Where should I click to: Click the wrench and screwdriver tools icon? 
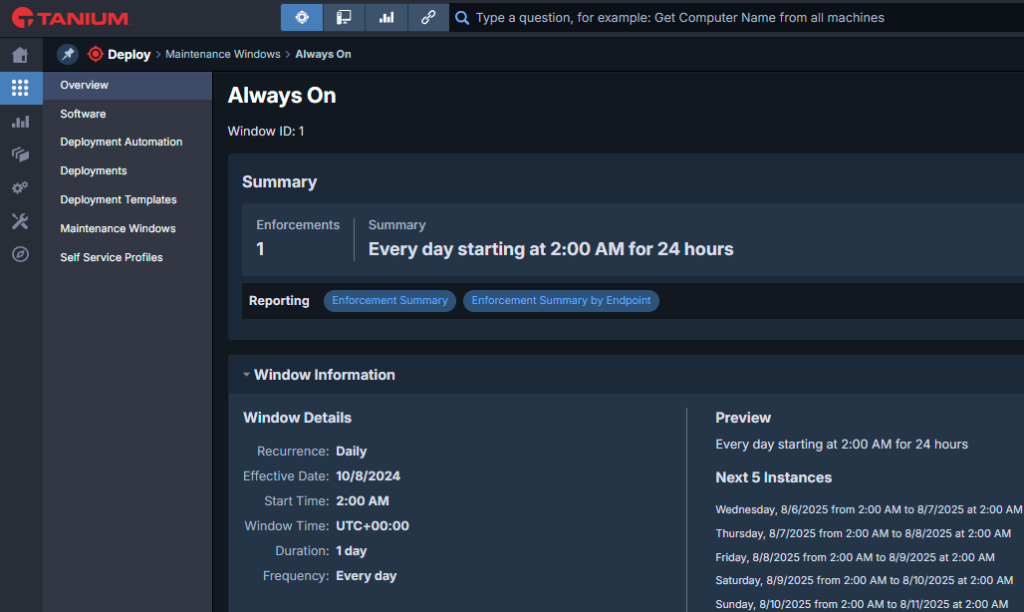pos(20,221)
